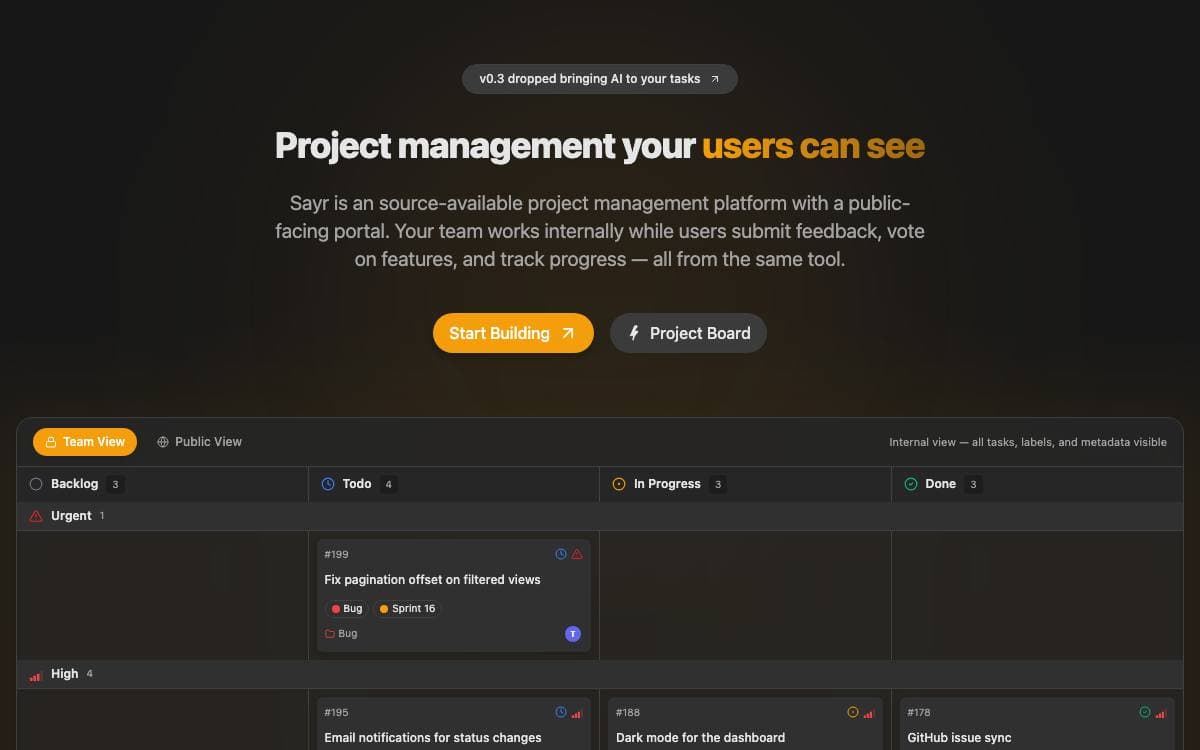Click the Todo count badge 4
Image resolution: width=1200 pixels, height=750 pixels.
coord(389,484)
